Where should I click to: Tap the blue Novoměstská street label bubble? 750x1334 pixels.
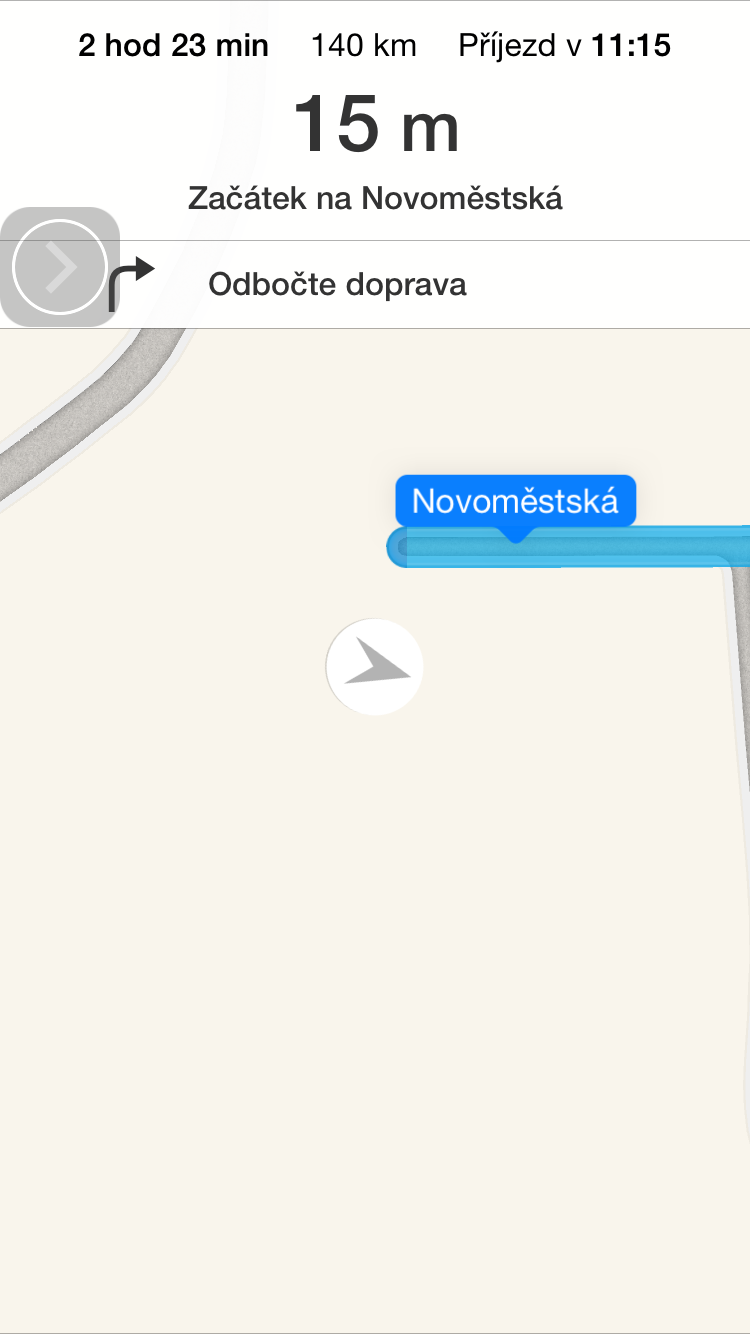click(x=515, y=500)
